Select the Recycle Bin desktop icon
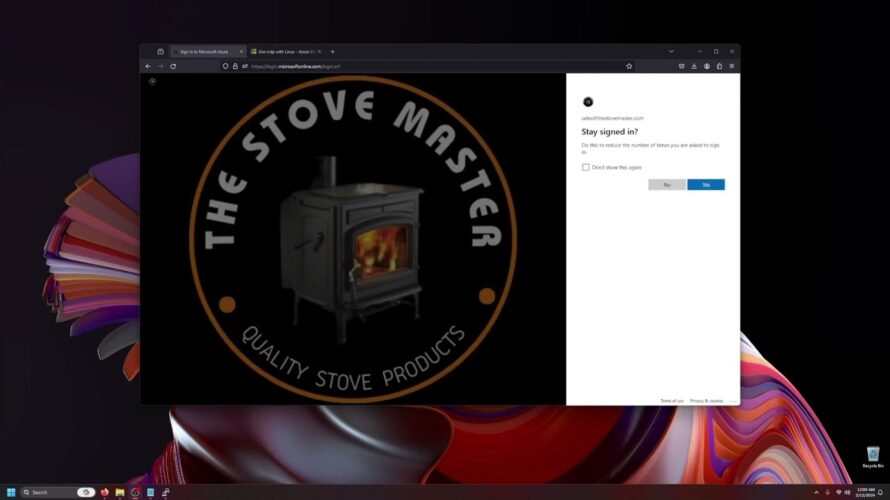This screenshot has height=500, width=890. [873, 457]
